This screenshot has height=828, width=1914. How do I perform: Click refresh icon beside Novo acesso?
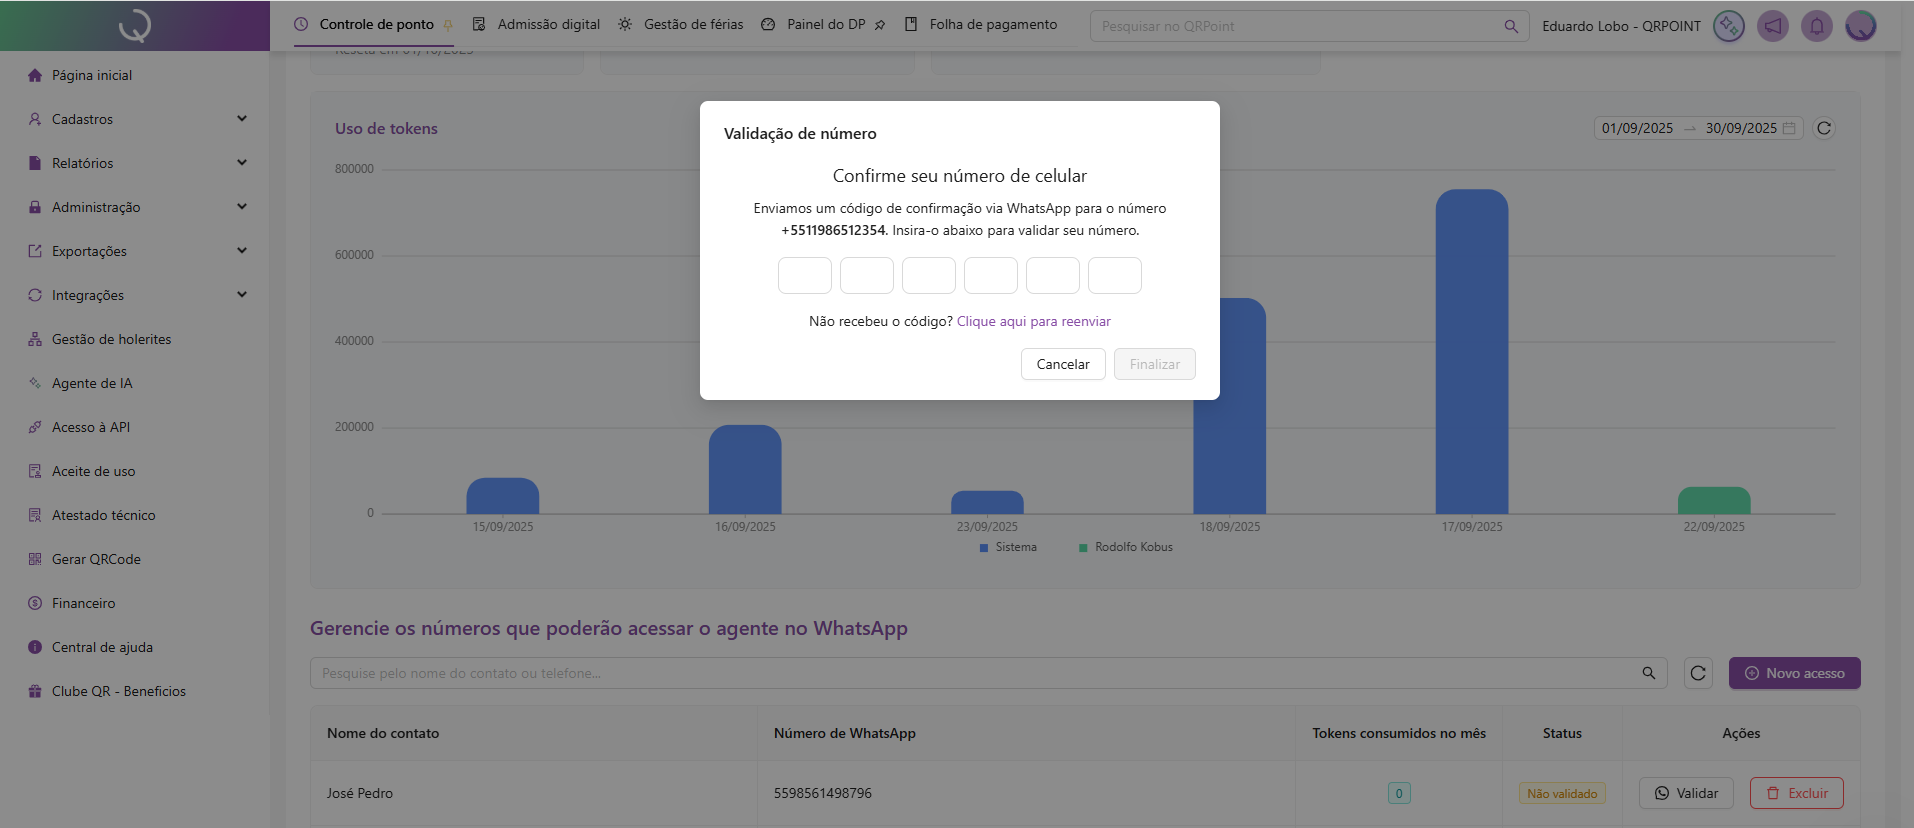1698,673
